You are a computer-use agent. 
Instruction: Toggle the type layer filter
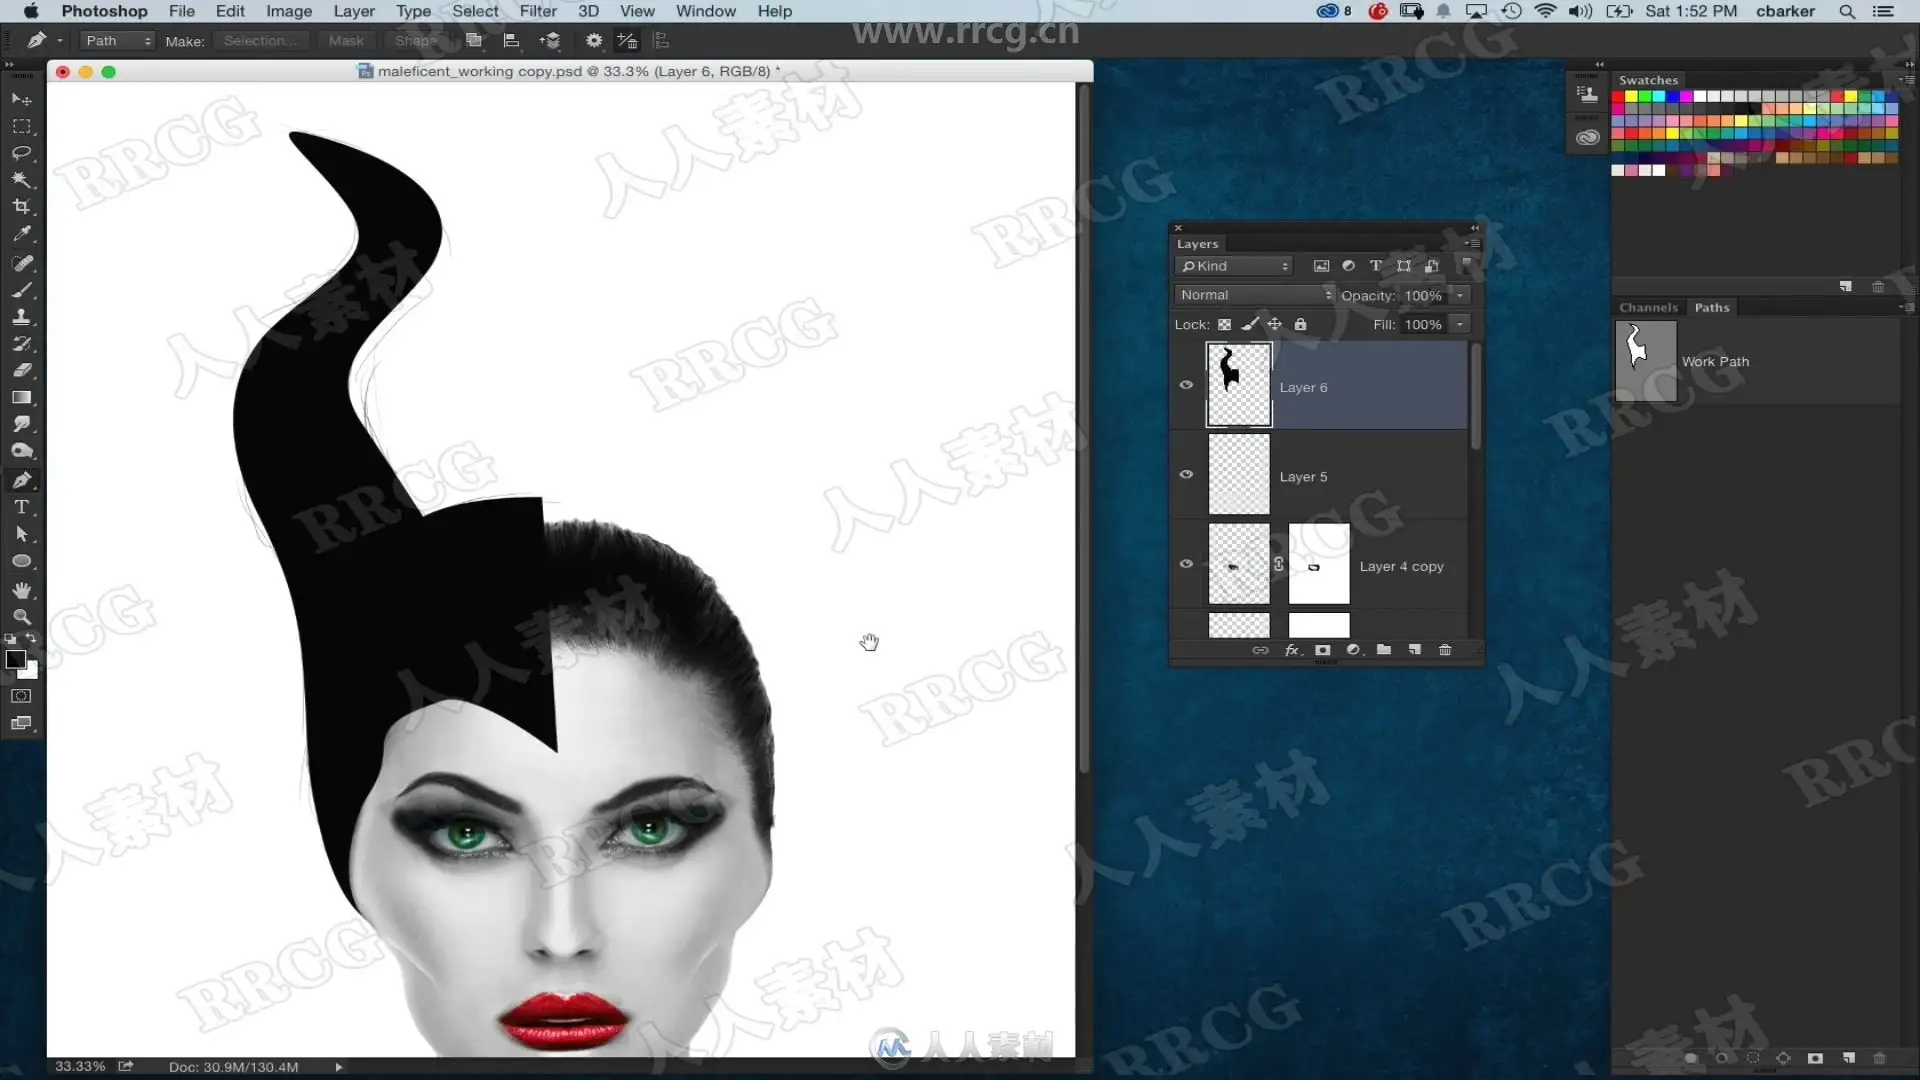1376,266
